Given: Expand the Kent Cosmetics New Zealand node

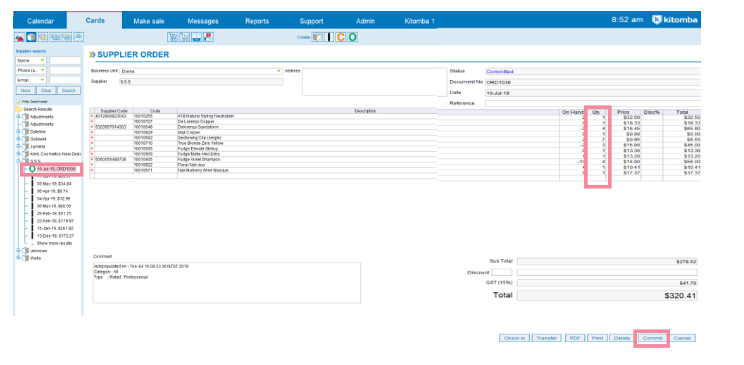Looking at the screenshot, I should tap(19, 154).
